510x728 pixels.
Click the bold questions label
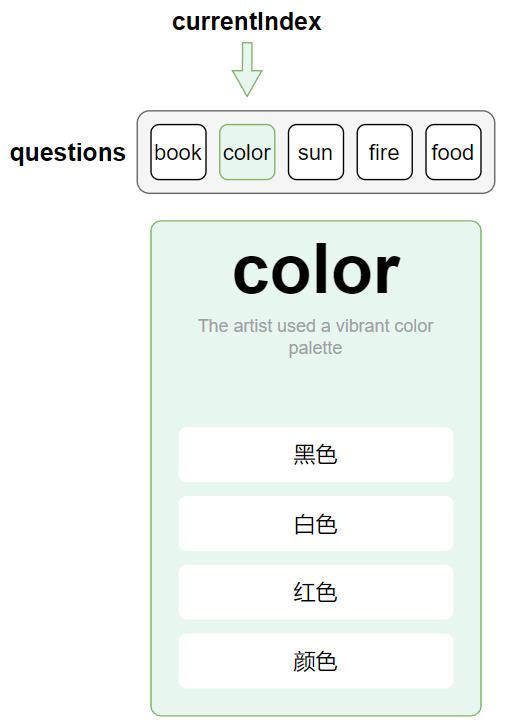68,153
